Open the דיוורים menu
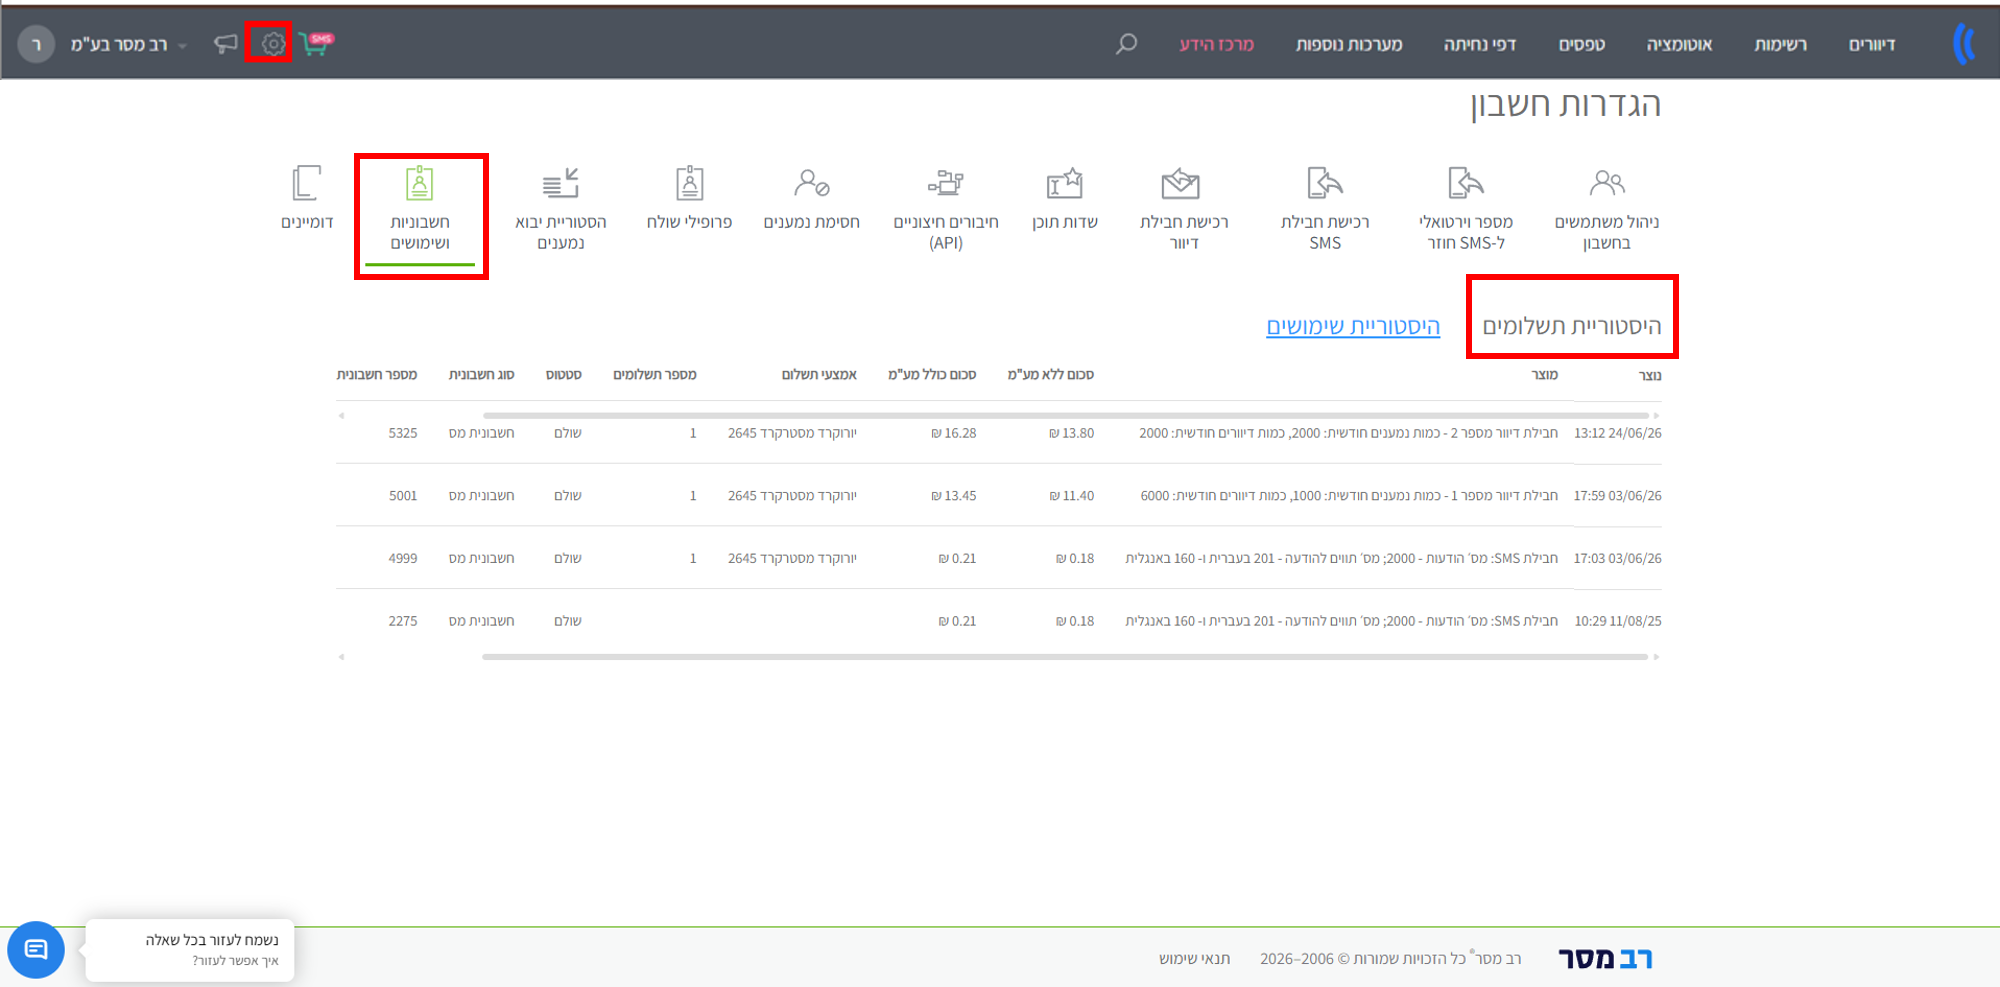This screenshot has height=987, width=2000. [x=1872, y=45]
